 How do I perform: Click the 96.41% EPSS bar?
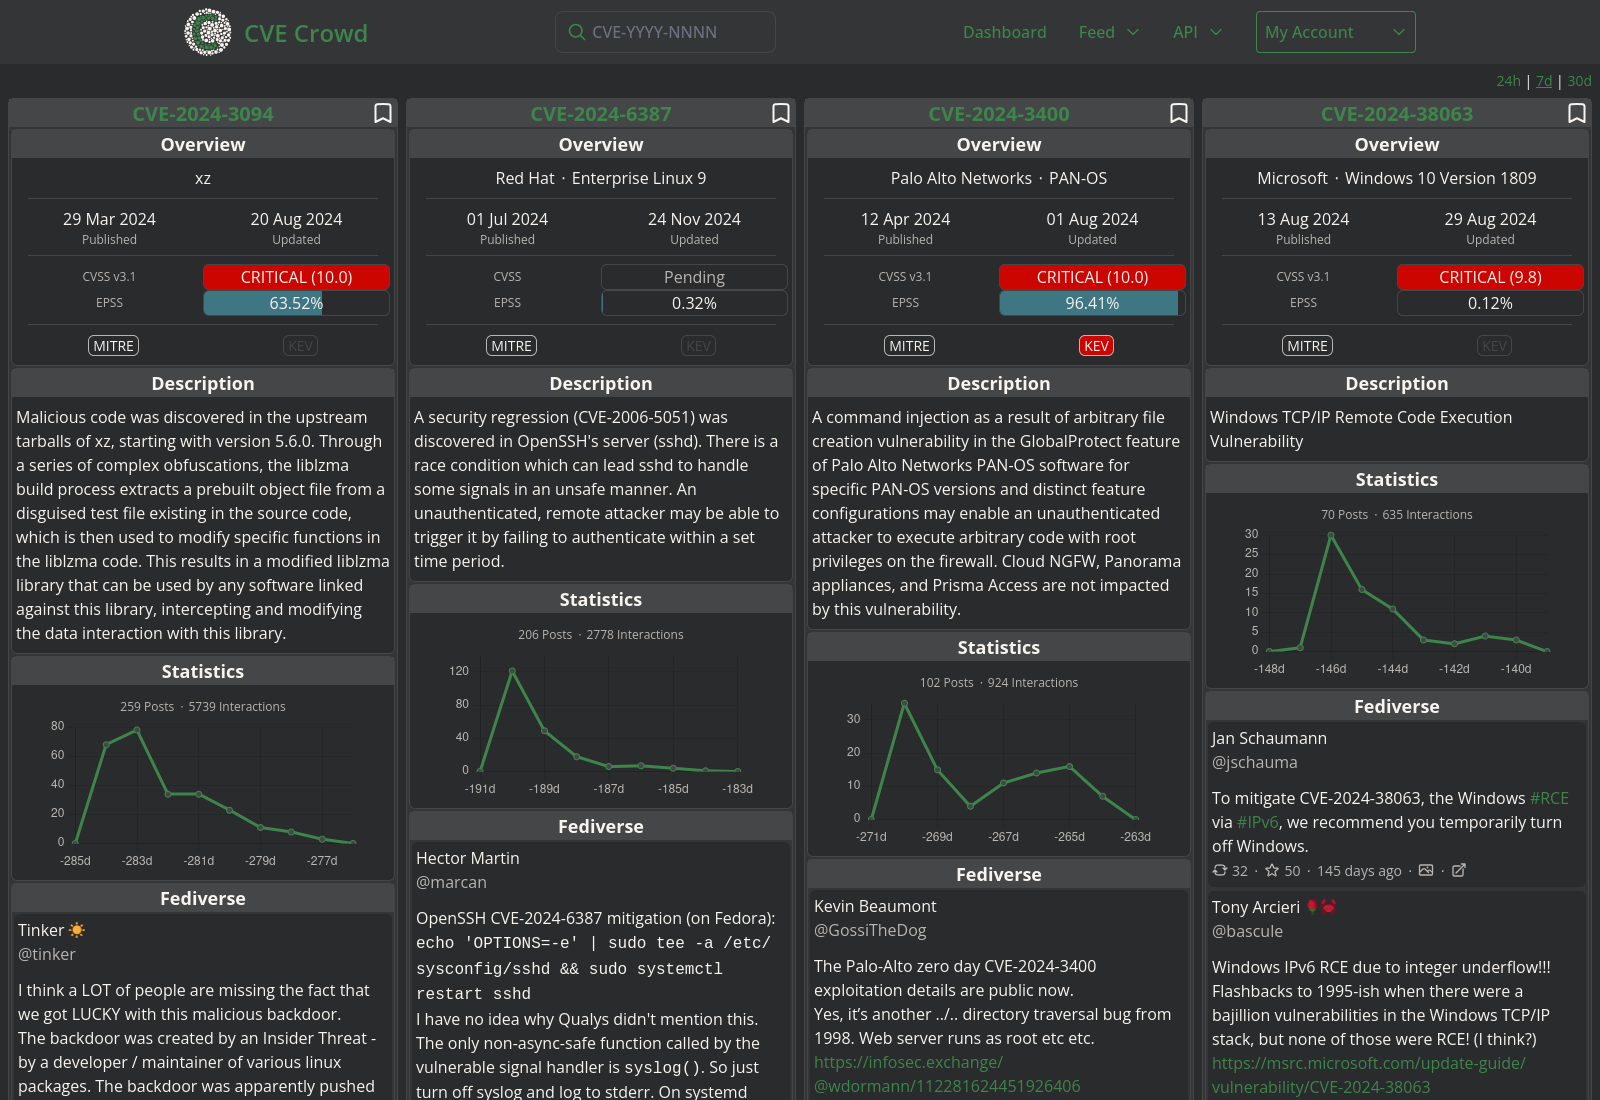[1092, 303]
